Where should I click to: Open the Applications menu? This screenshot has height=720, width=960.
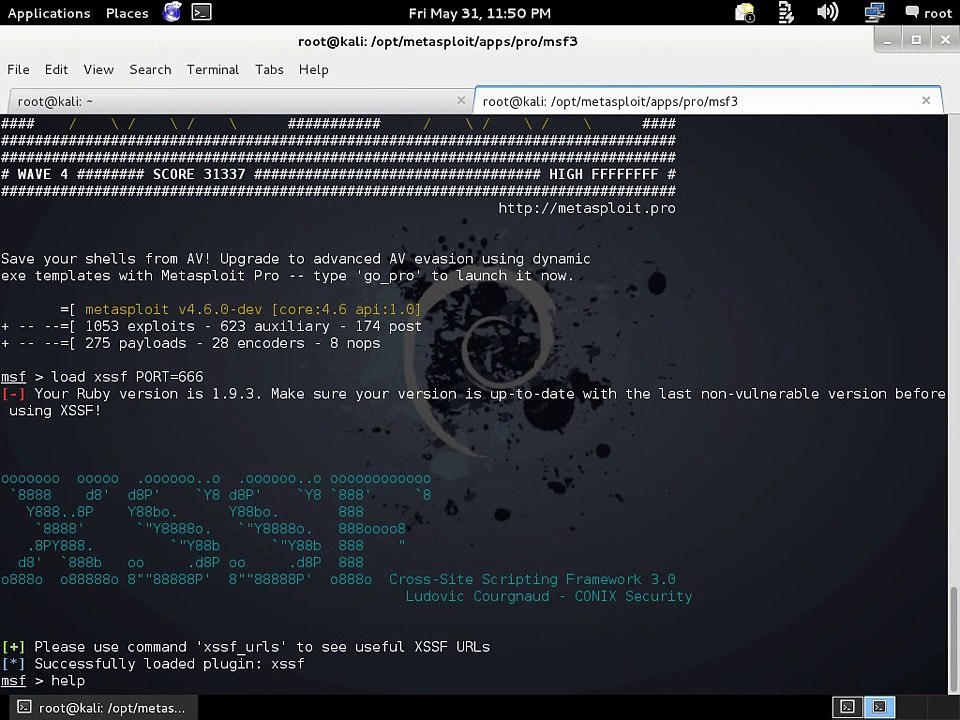click(x=48, y=13)
